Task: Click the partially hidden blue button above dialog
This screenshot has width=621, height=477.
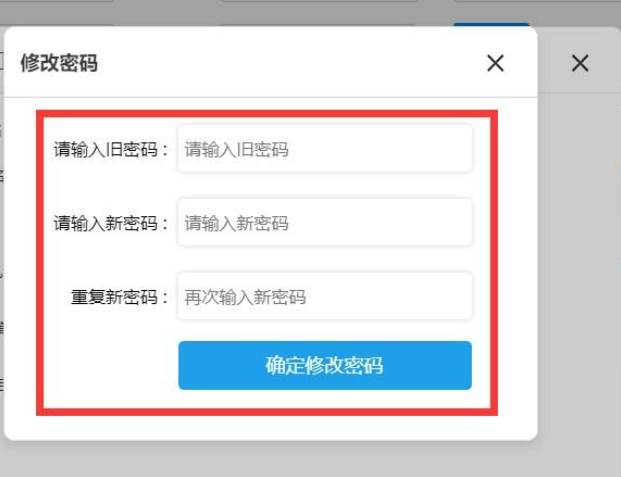Action: [491, 25]
